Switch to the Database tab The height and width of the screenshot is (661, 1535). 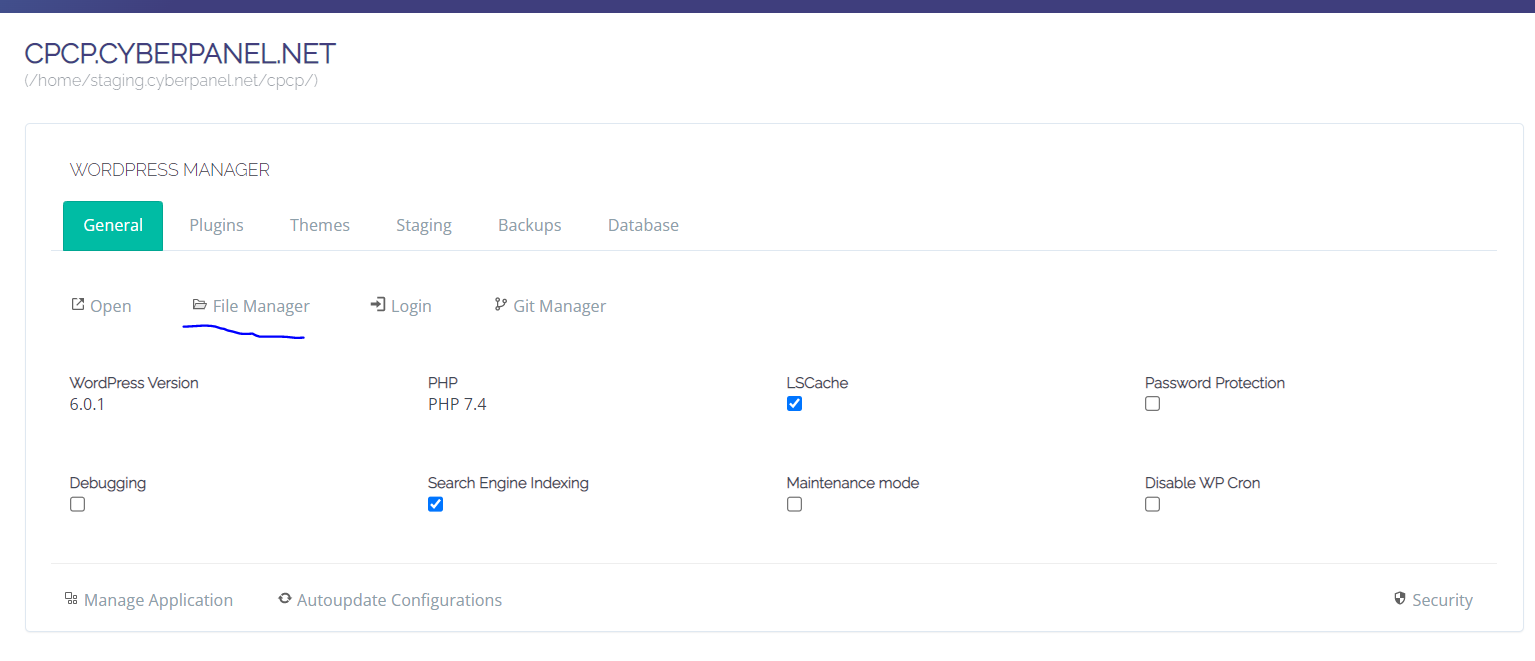[643, 225]
